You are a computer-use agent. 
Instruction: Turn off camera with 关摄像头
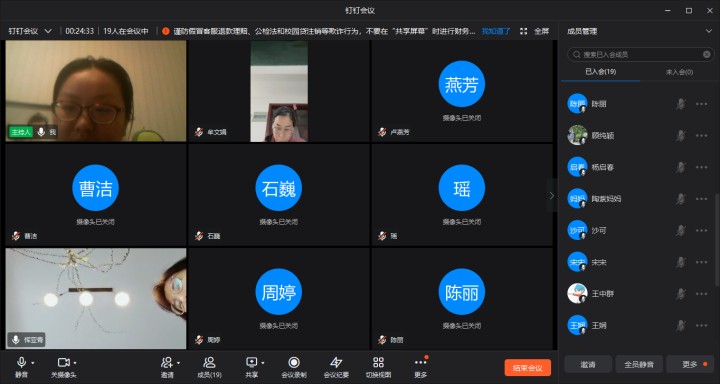(x=63, y=367)
